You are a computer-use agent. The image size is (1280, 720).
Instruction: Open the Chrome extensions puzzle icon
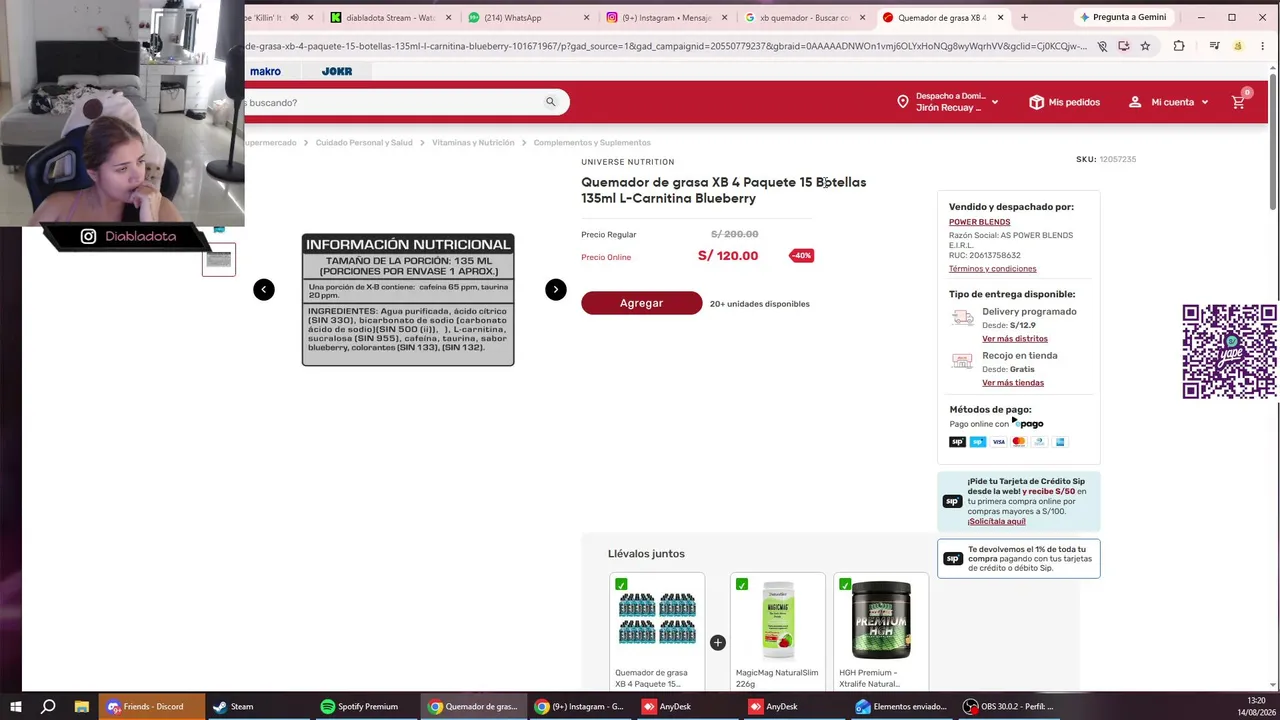(x=1179, y=46)
